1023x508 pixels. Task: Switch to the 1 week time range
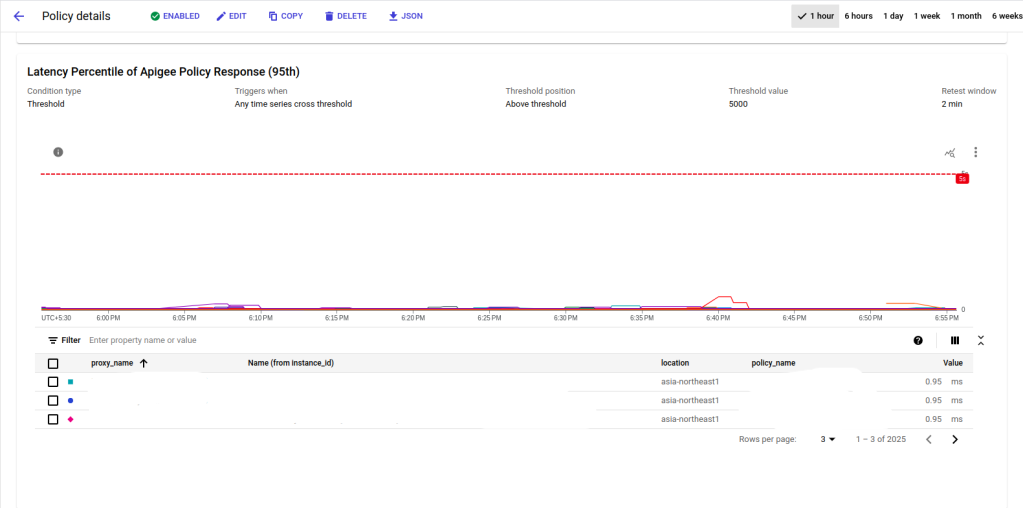(x=926, y=16)
